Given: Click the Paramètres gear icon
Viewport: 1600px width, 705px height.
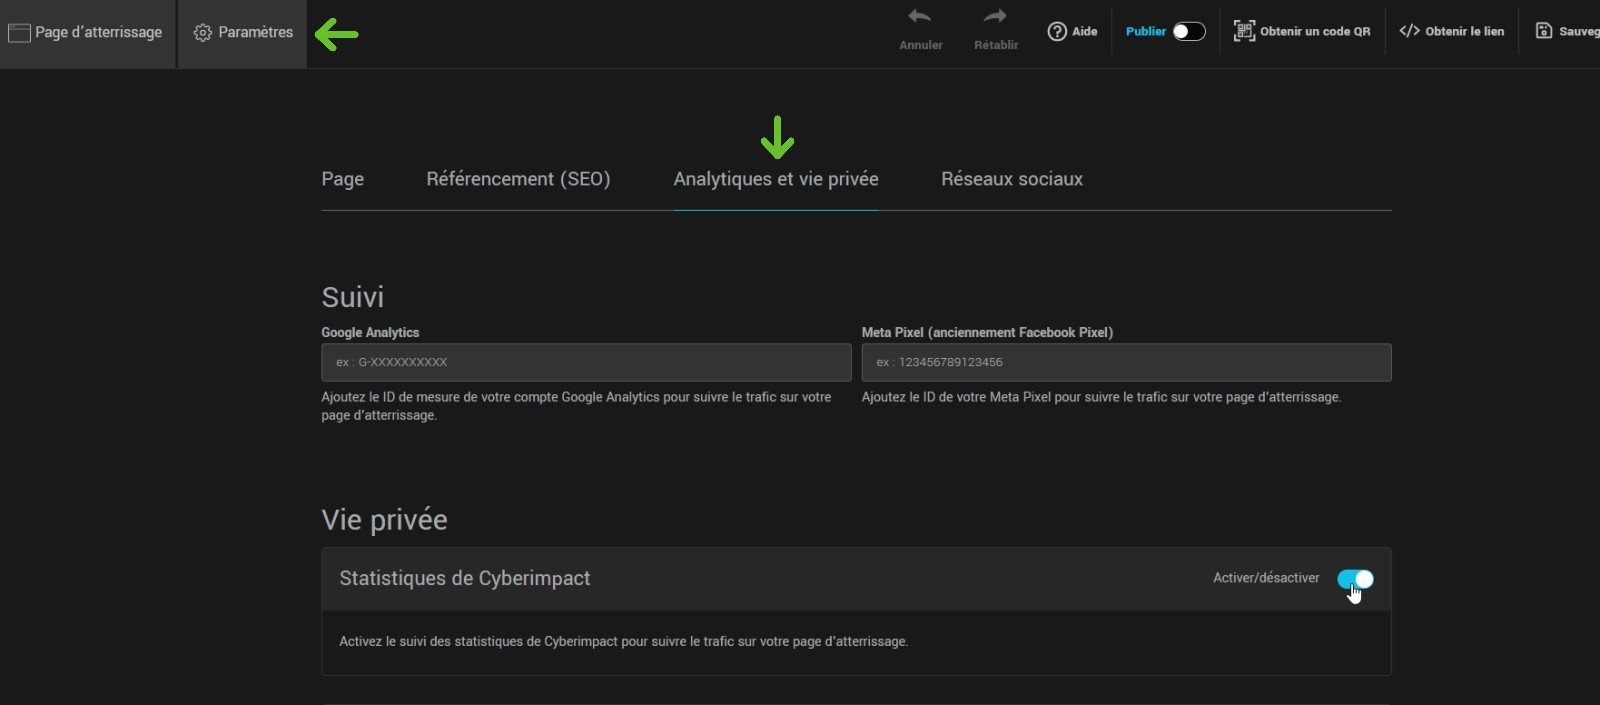Looking at the screenshot, I should pyautogui.click(x=202, y=33).
